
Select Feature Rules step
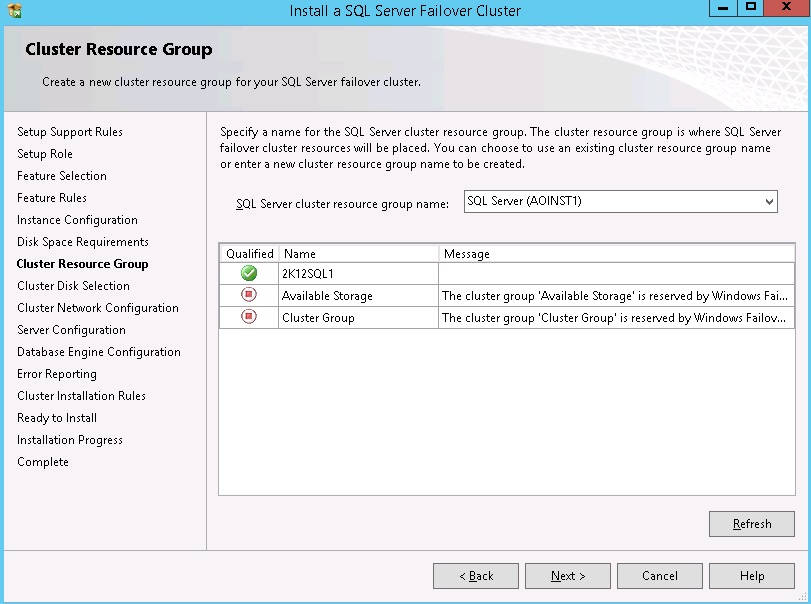52,198
